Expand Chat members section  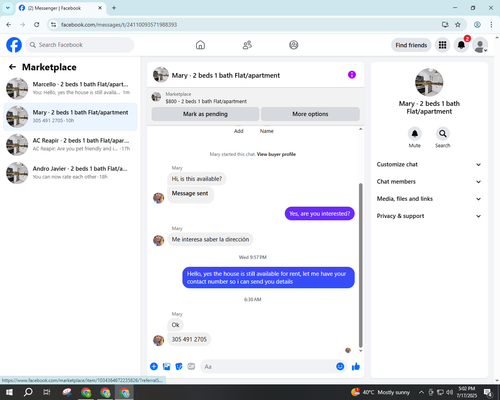(429, 182)
